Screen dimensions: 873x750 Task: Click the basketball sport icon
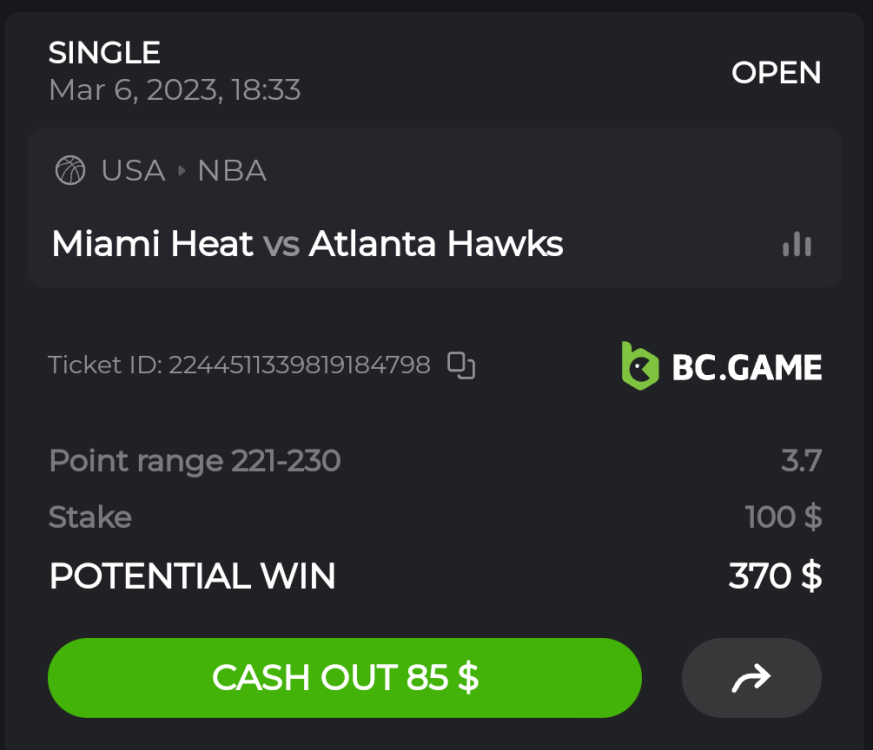[70, 170]
